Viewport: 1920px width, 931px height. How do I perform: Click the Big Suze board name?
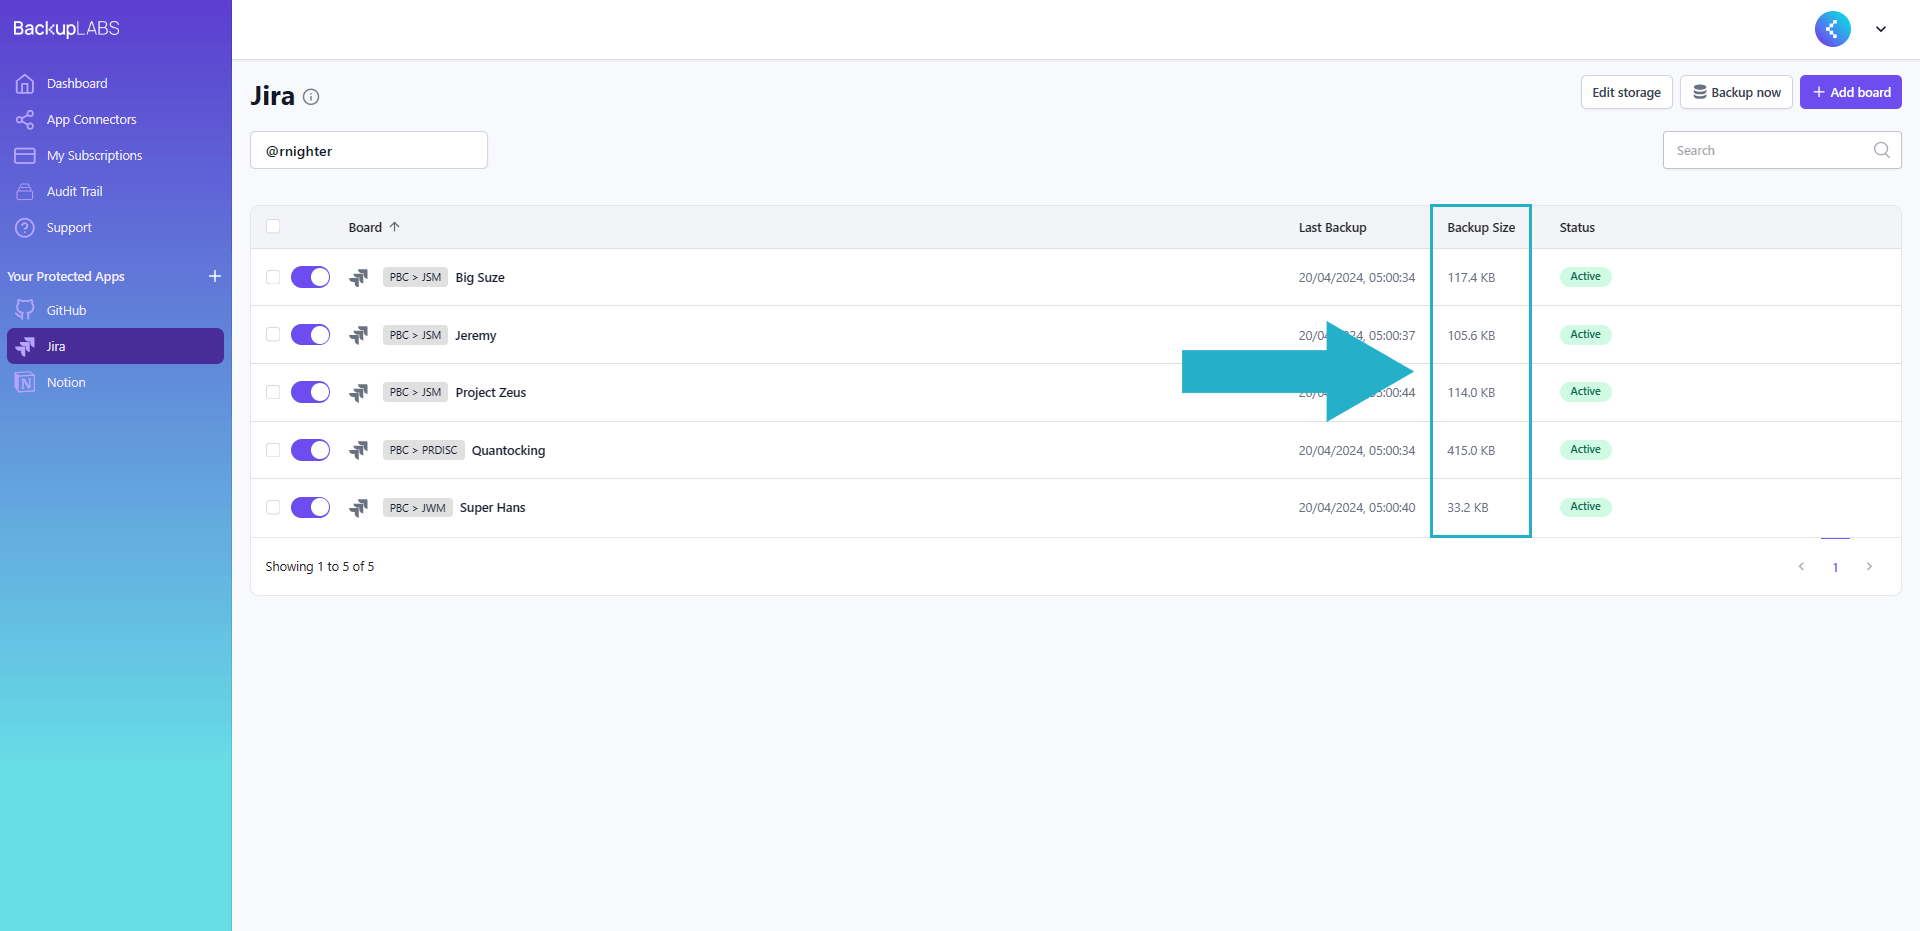pos(480,278)
